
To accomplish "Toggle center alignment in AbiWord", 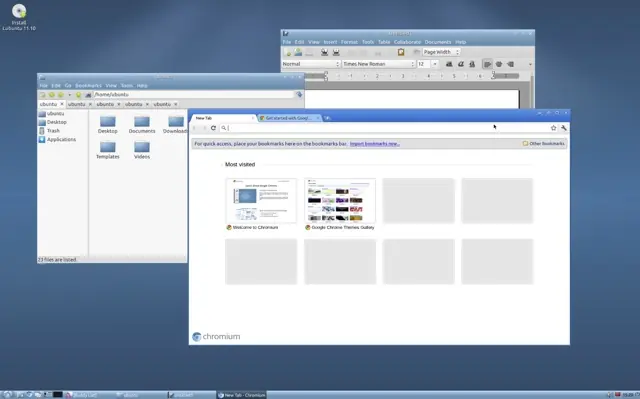I will tap(499, 64).
